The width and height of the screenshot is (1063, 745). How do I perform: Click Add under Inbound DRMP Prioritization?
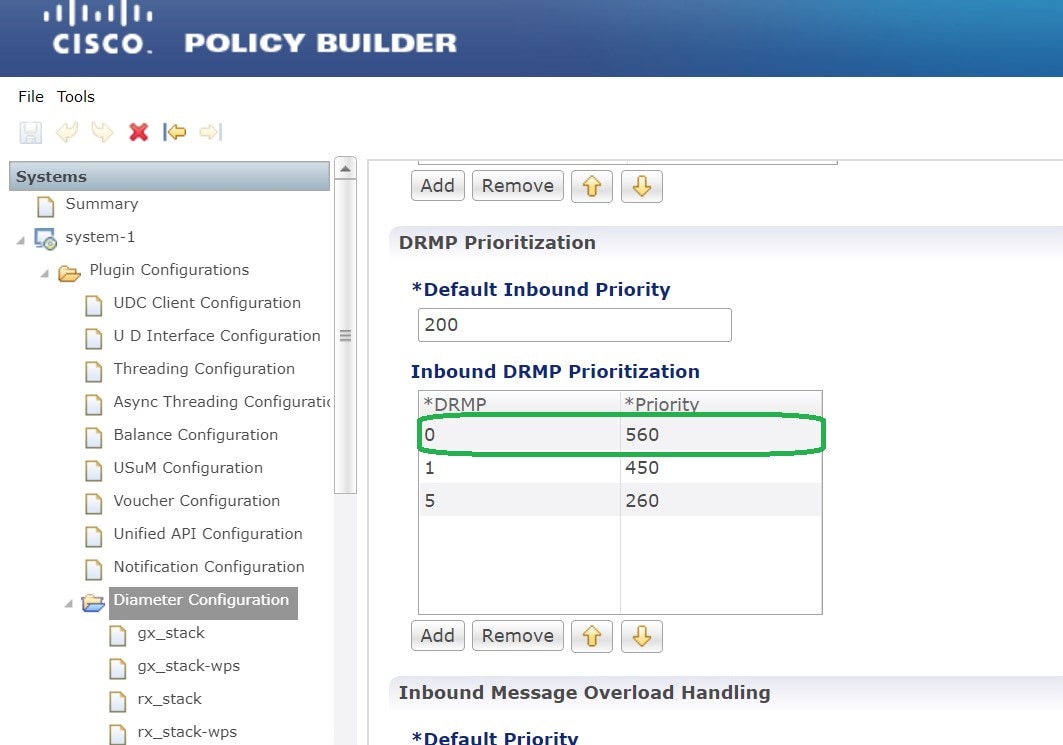pyautogui.click(x=437, y=636)
